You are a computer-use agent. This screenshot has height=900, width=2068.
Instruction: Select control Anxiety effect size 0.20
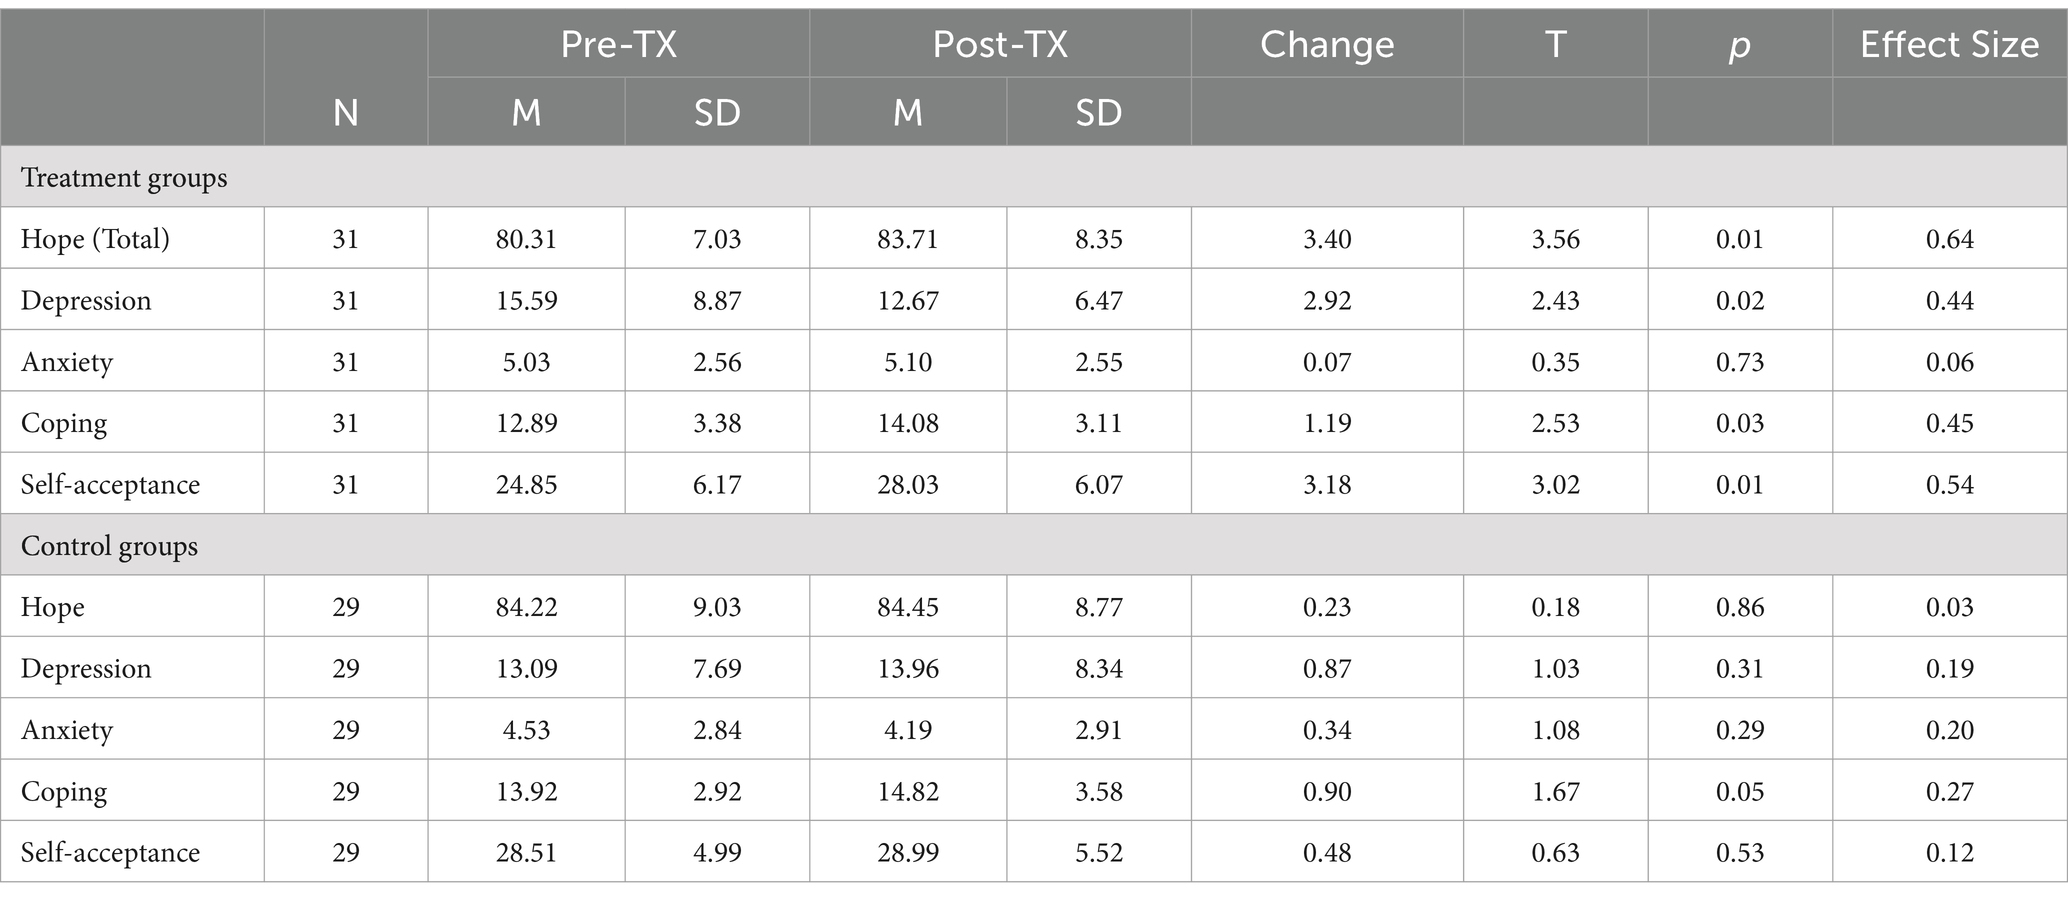tap(1949, 730)
